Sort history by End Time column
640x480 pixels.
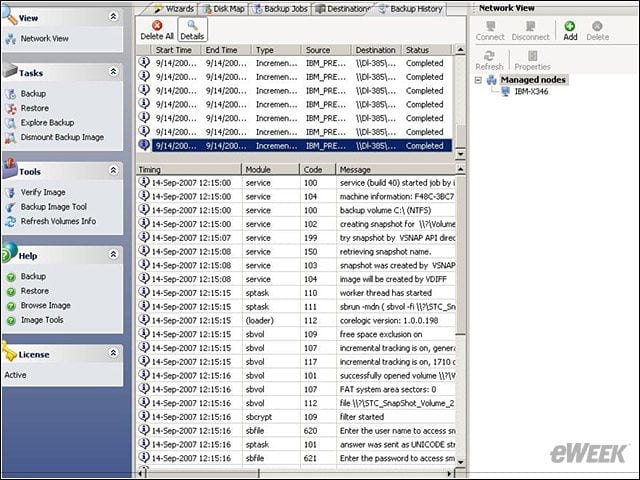(x=226, y=50)
